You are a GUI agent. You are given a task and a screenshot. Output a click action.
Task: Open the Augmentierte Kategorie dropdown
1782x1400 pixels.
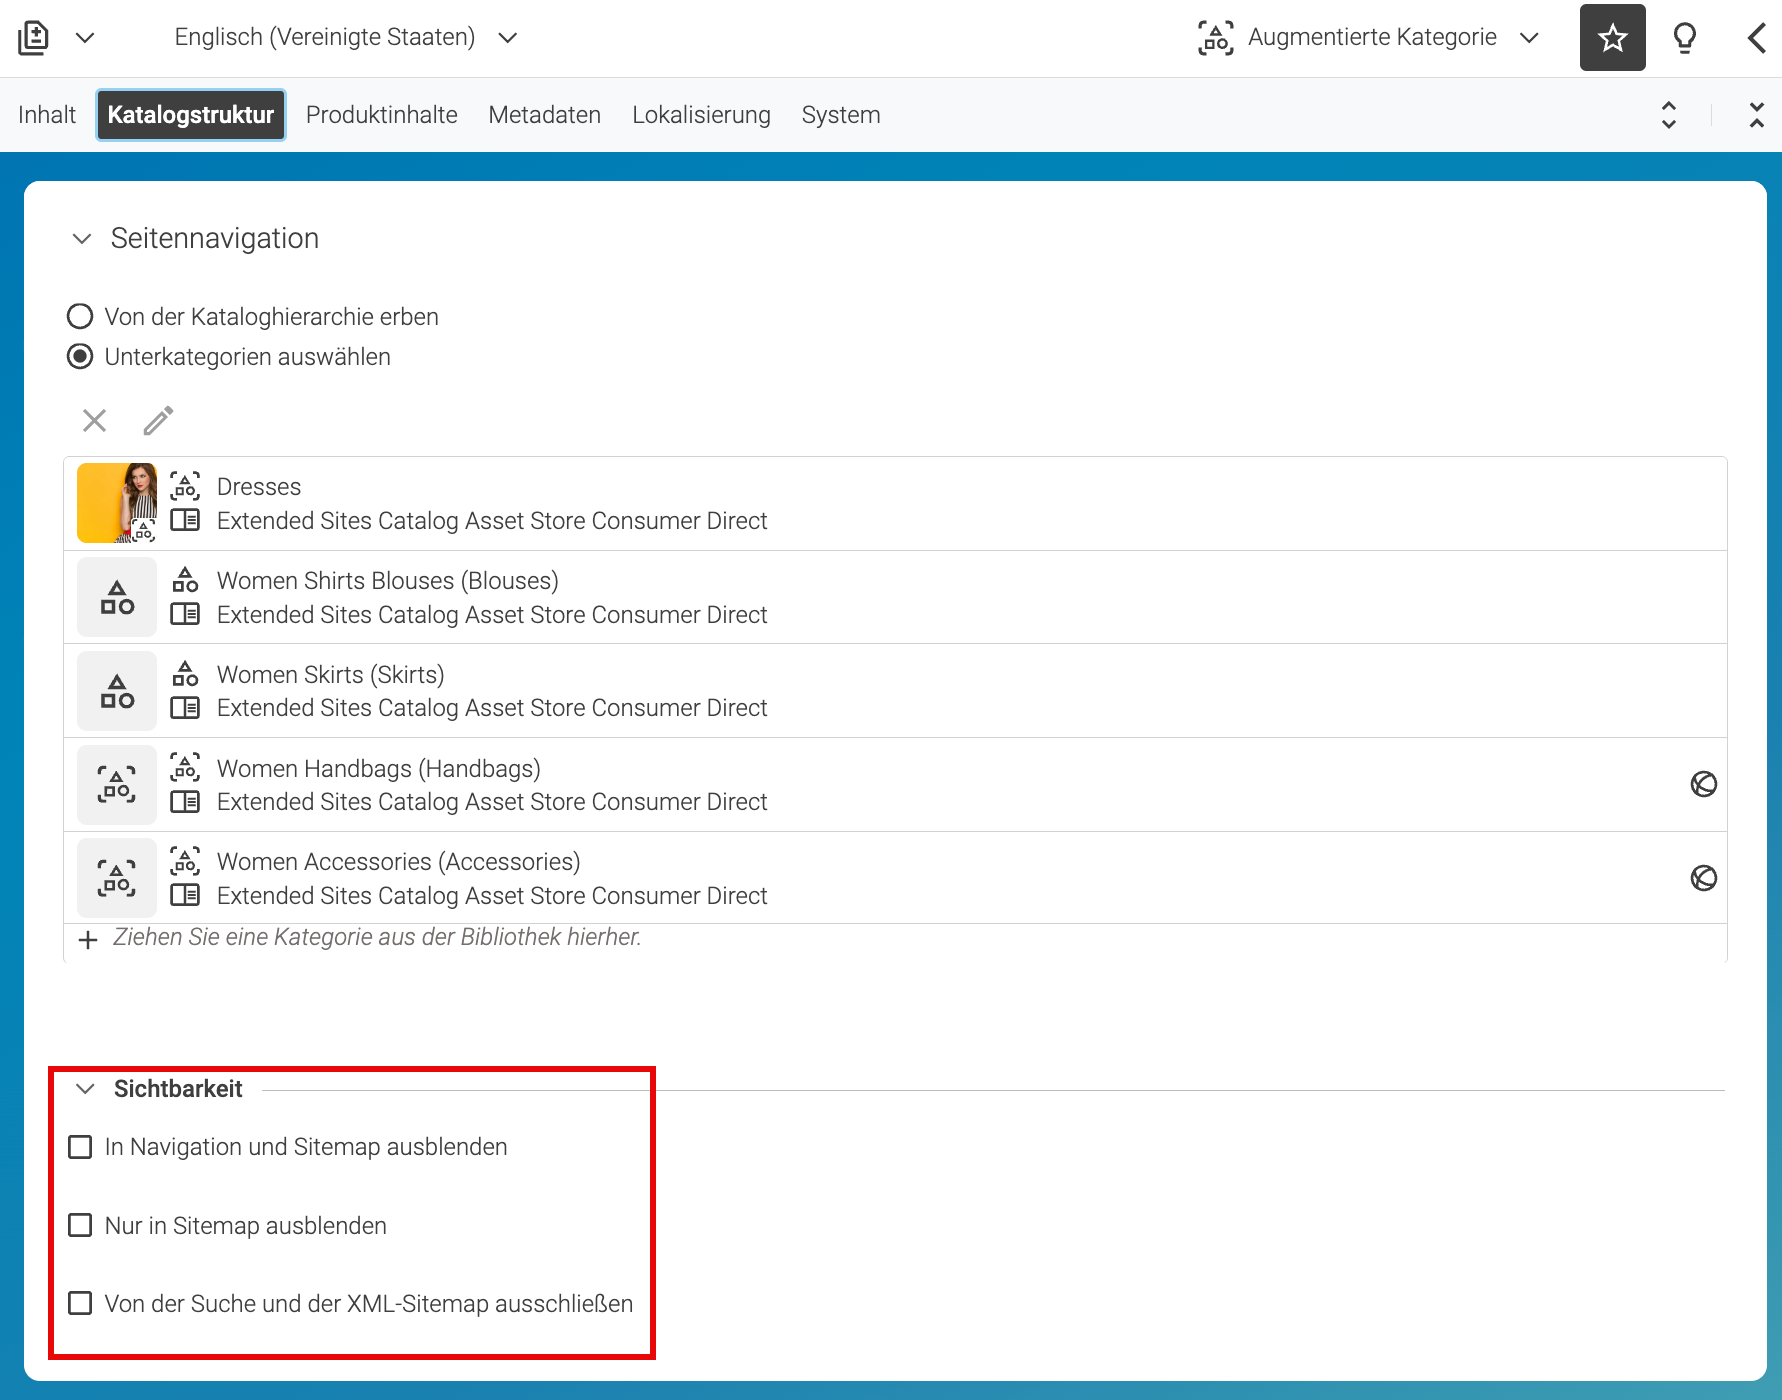pyautogui.click(x=1369, y=38)
